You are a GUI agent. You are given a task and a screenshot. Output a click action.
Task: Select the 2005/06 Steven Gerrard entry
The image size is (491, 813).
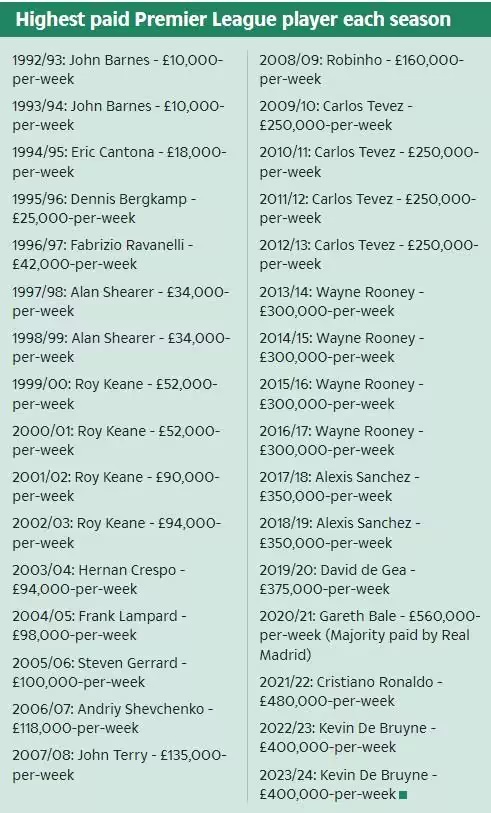[x=100, y=672]
